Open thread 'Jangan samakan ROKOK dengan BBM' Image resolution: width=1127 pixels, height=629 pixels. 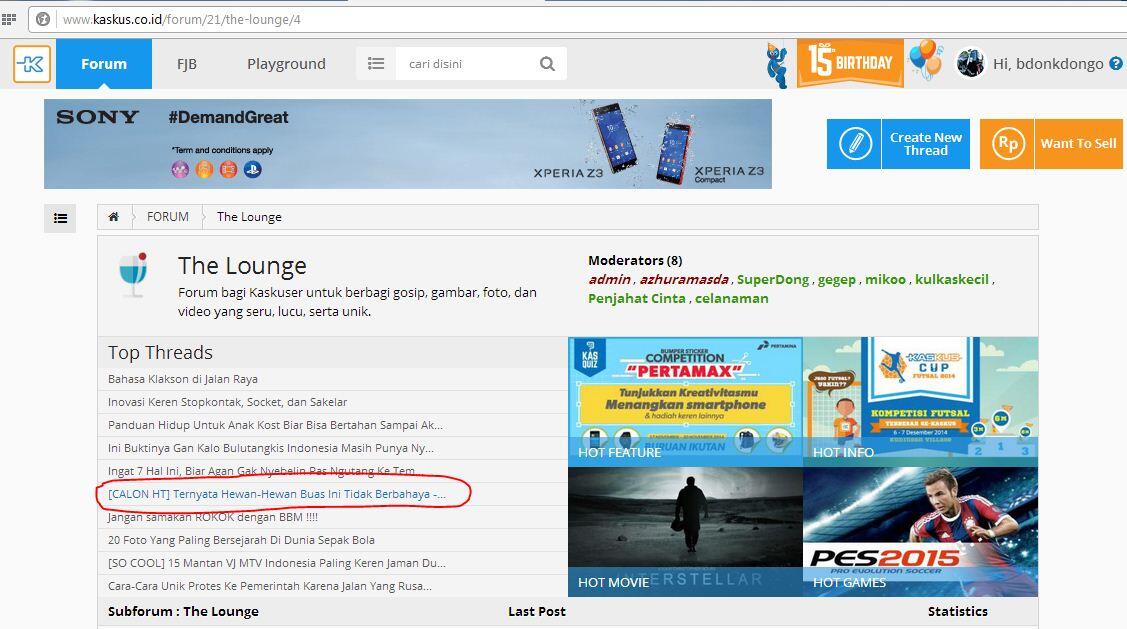pos(213,517)
